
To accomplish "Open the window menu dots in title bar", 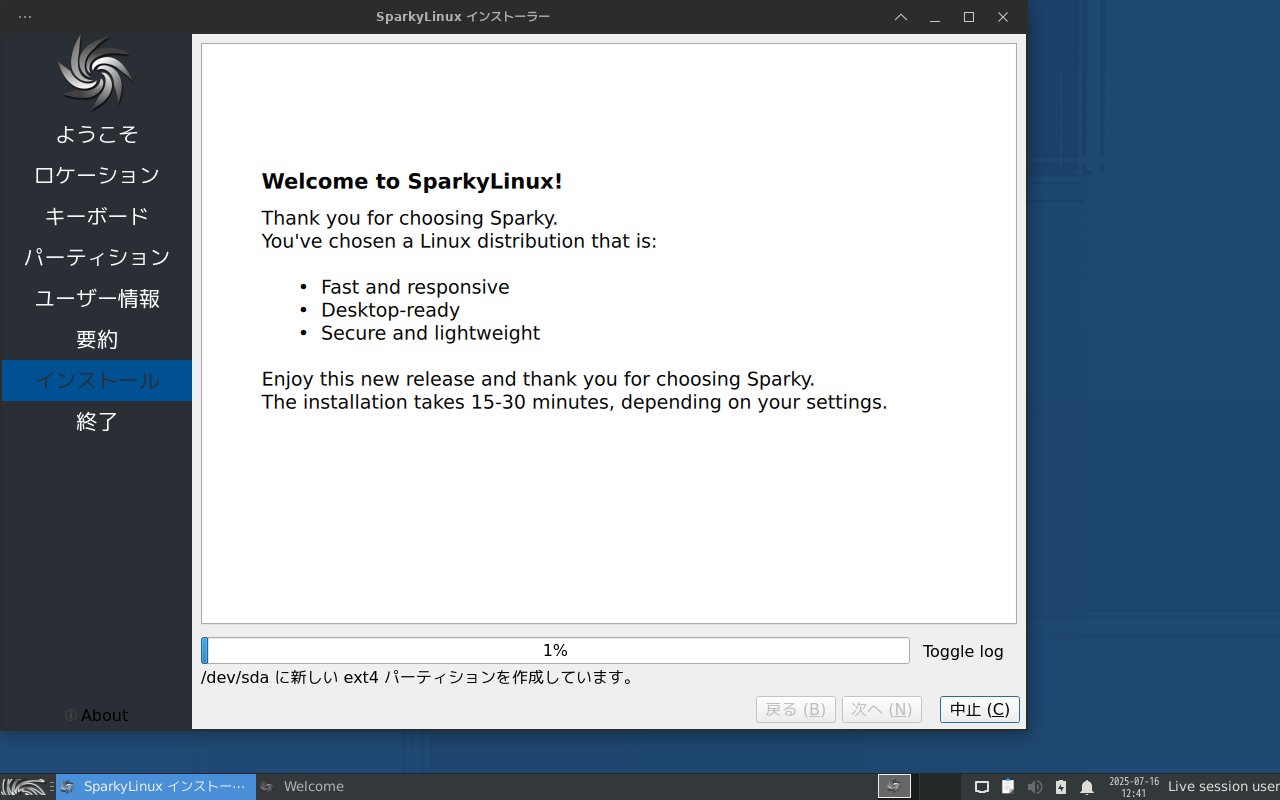I will point(25,17).
